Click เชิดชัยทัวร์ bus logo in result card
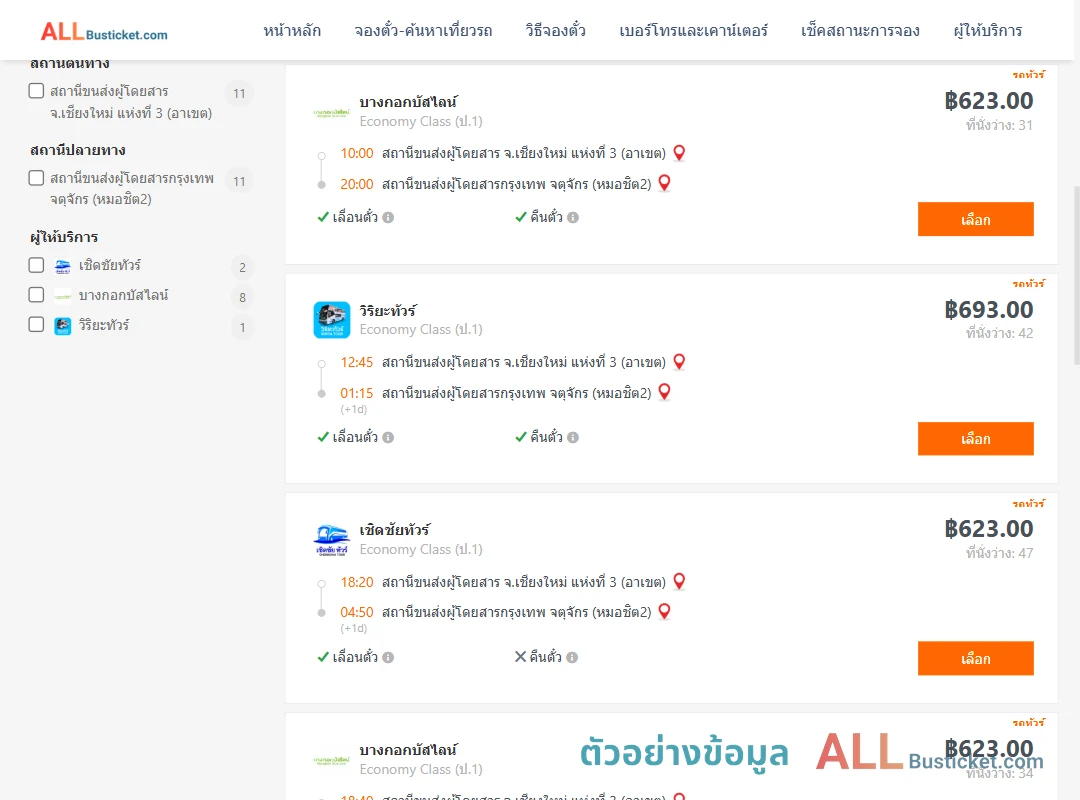The height and width of the screenshot is (800, 1080). point(332,540)
